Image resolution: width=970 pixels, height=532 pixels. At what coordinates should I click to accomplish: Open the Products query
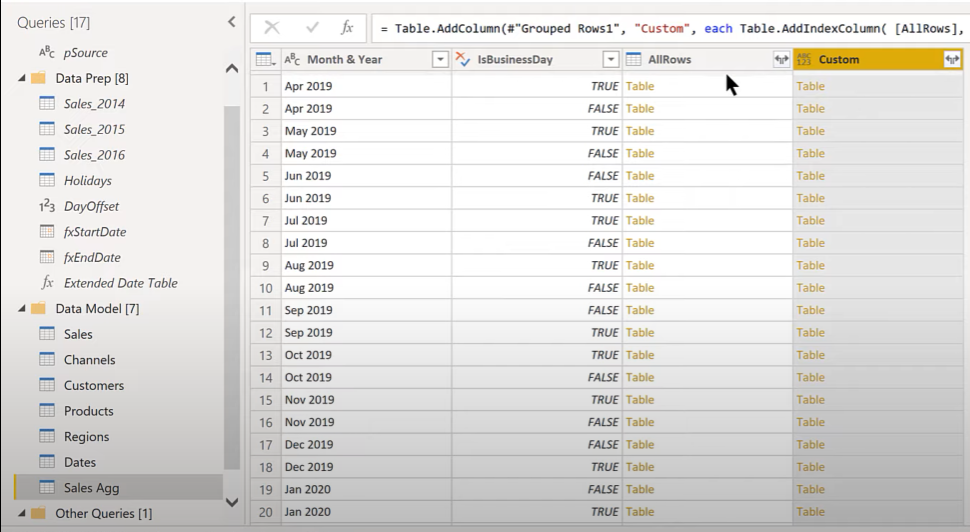88,411
